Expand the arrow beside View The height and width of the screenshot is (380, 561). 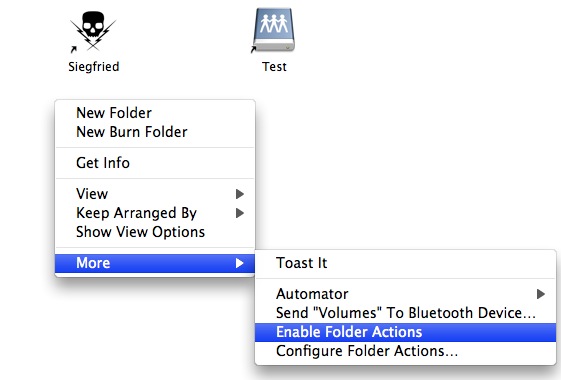point(240,194)
